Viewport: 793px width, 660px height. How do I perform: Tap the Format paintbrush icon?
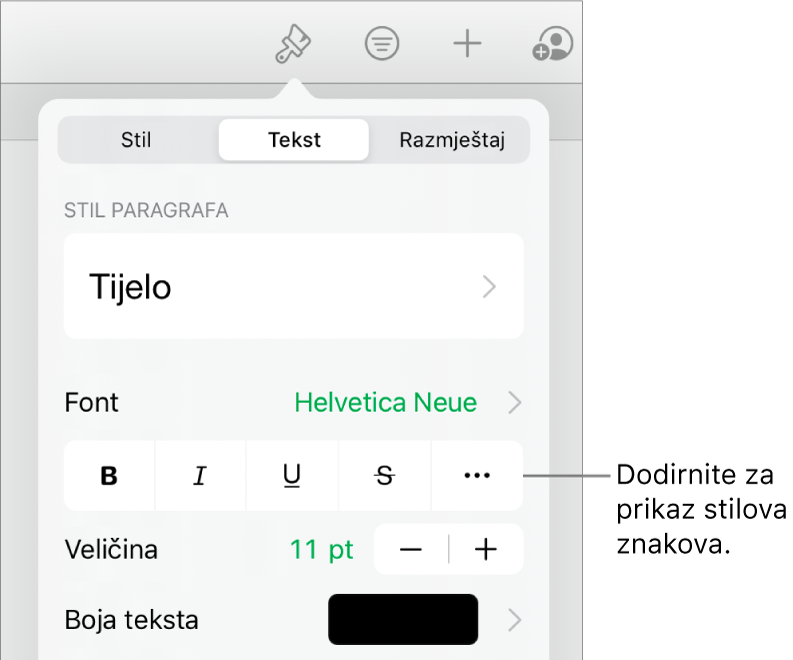point(294,44)
